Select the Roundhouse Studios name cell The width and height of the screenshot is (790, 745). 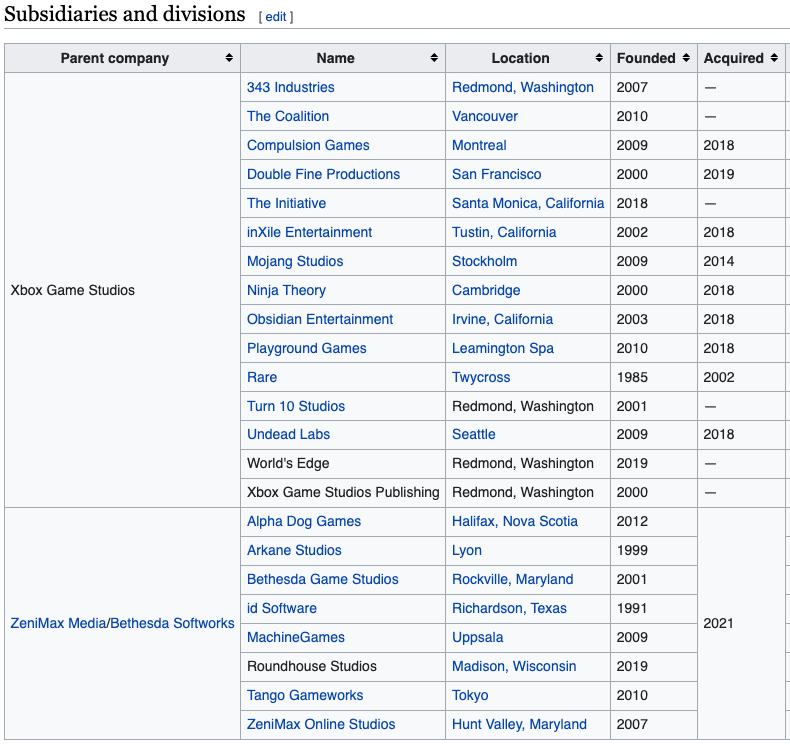pyautogui.click(x=343, y=666)
